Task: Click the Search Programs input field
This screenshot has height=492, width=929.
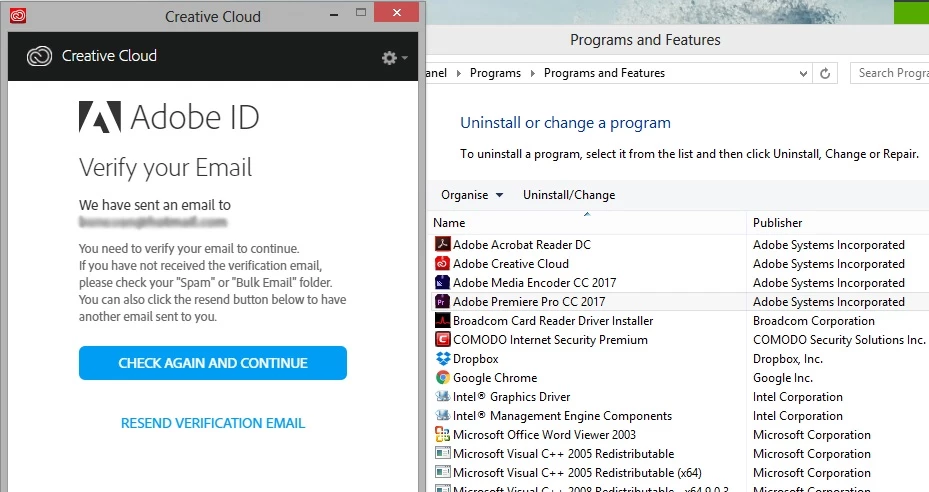Action: (889, 73)
